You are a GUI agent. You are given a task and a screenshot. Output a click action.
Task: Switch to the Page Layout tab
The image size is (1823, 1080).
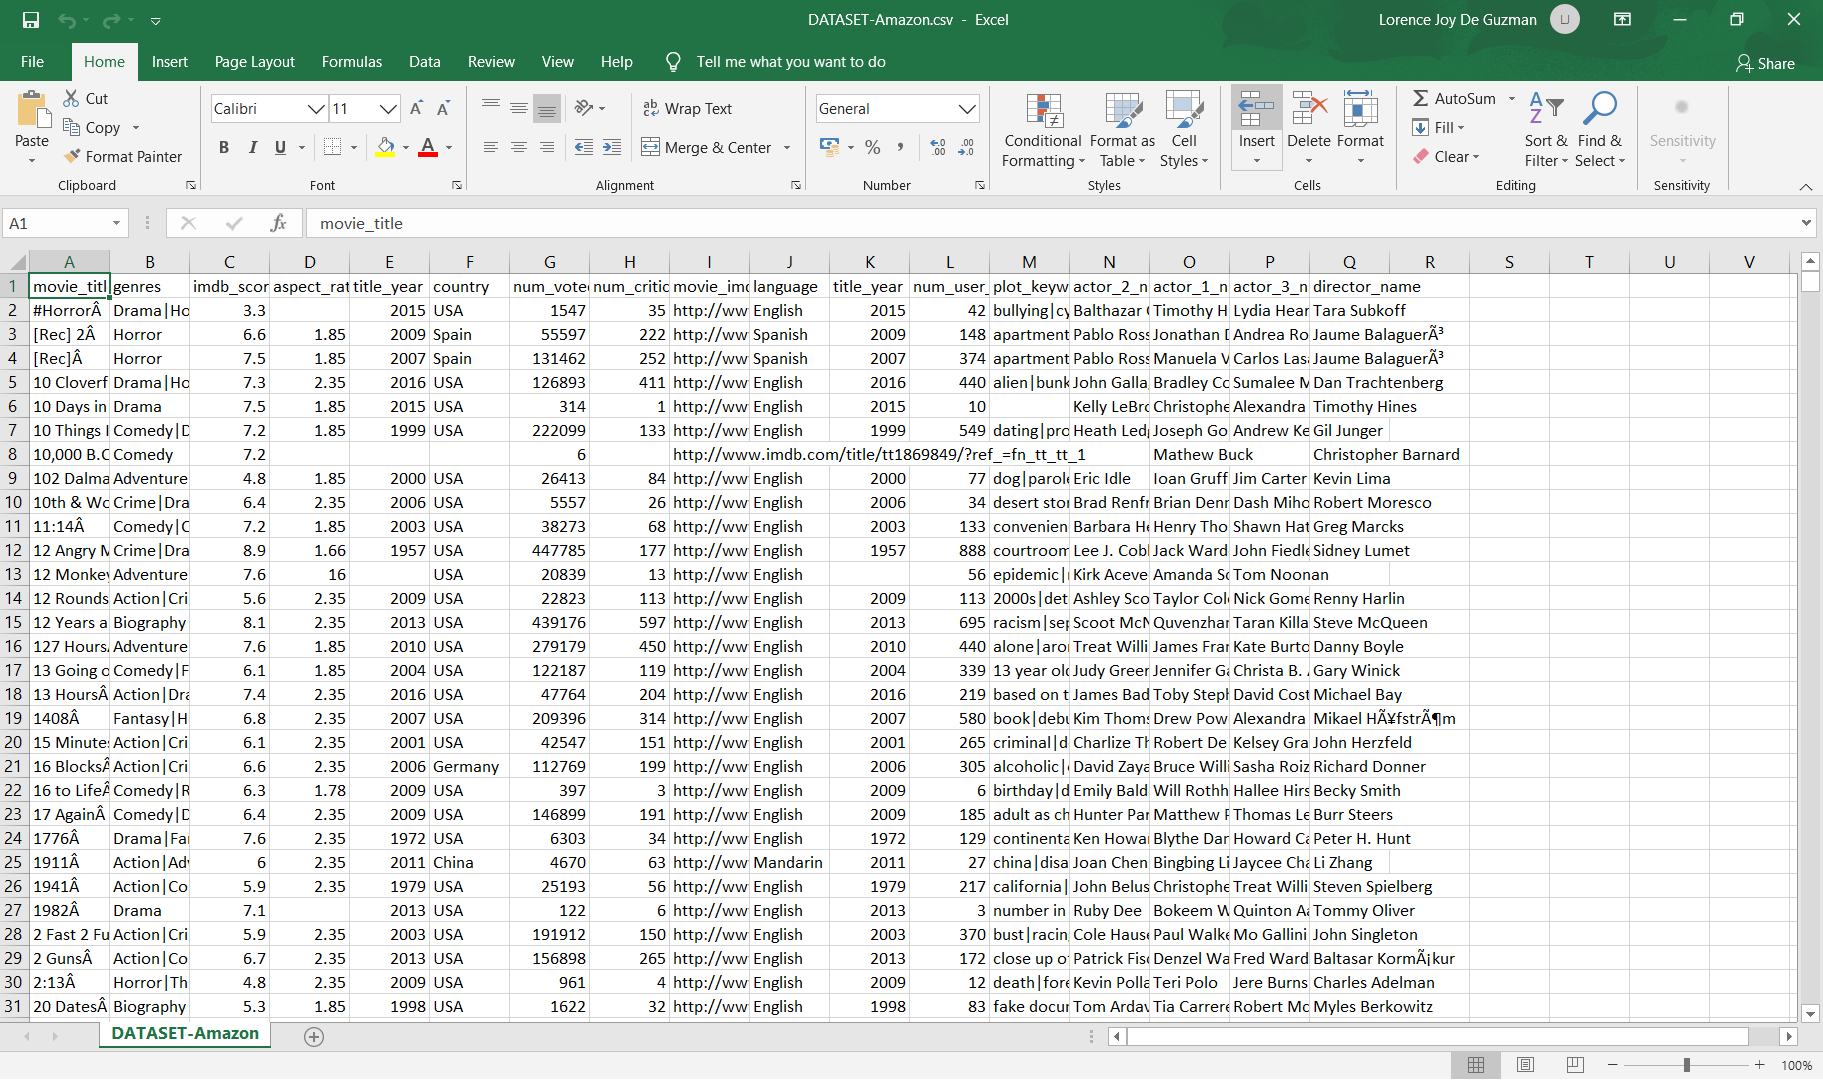point(254,62)
